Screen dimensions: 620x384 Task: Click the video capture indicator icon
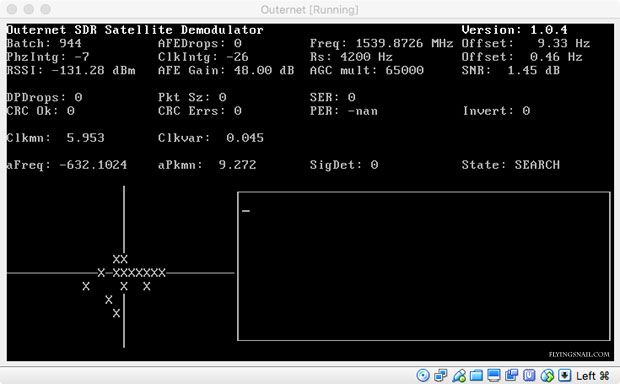[512, 375]
